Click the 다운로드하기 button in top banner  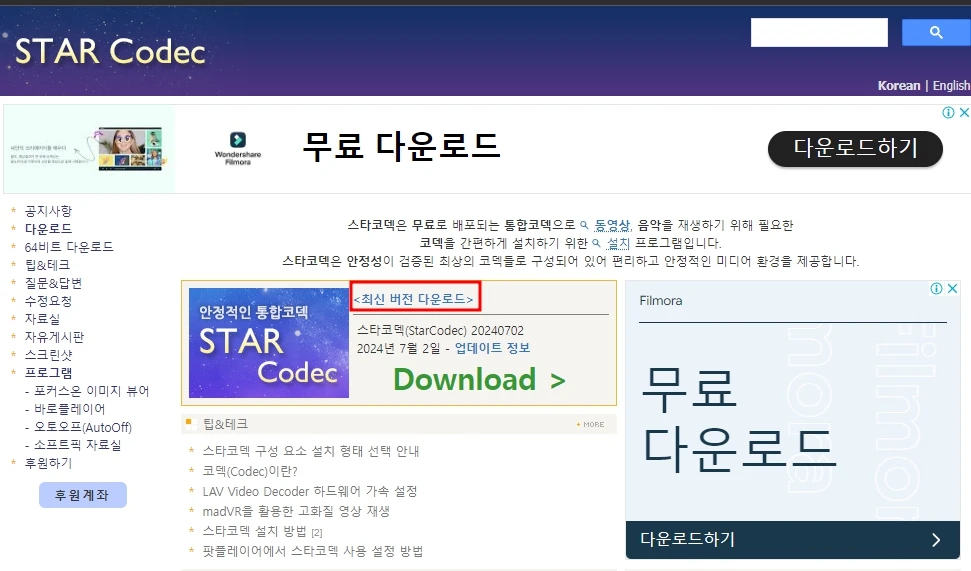click(855, 149)
